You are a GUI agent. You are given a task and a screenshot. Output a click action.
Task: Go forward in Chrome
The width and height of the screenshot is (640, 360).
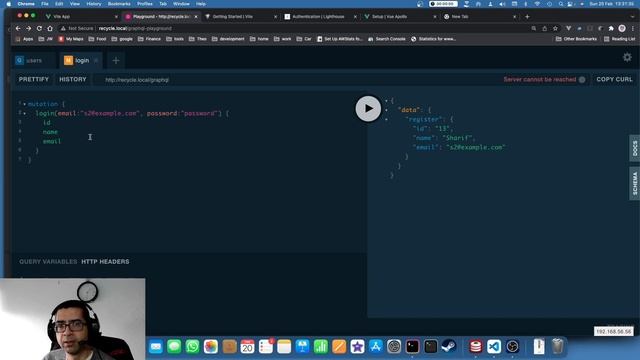pyautogui.click(x=28, y=29)
